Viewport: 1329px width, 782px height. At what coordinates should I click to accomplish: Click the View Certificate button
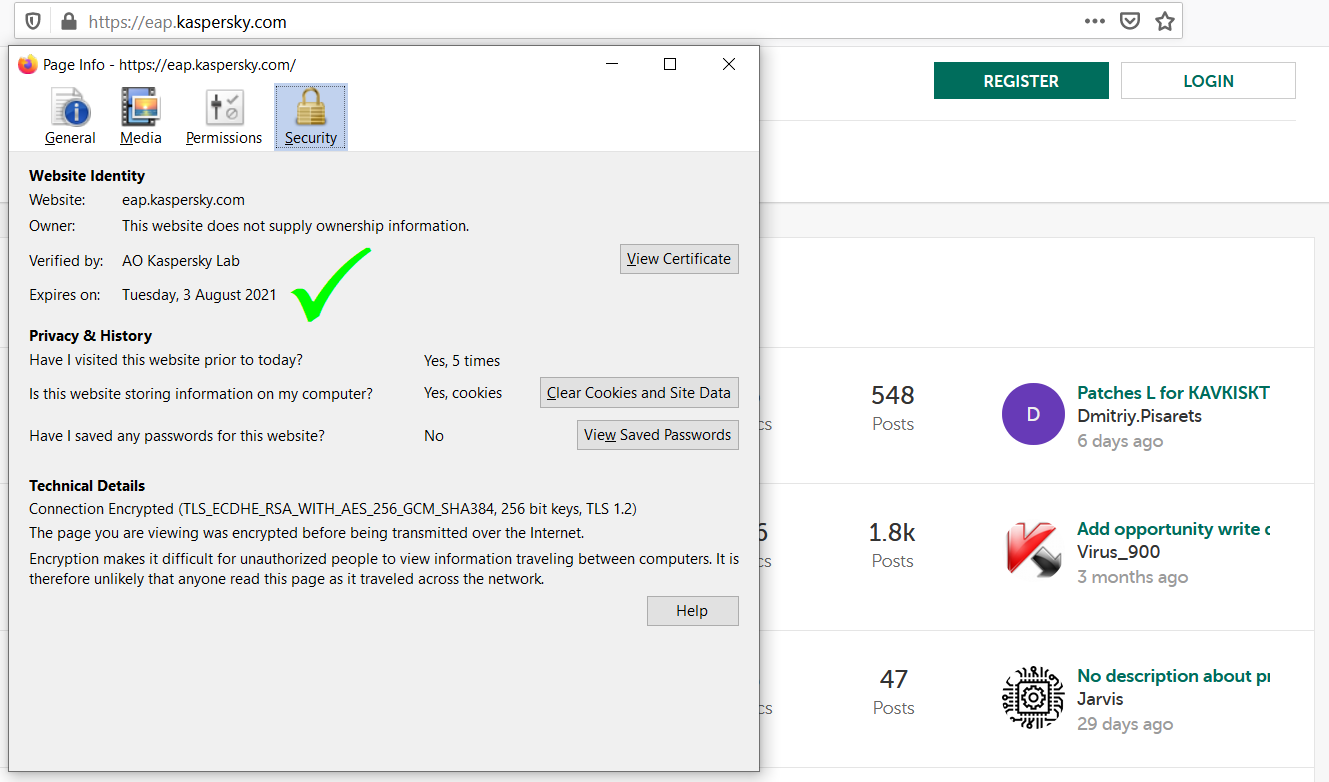(679, 258)
